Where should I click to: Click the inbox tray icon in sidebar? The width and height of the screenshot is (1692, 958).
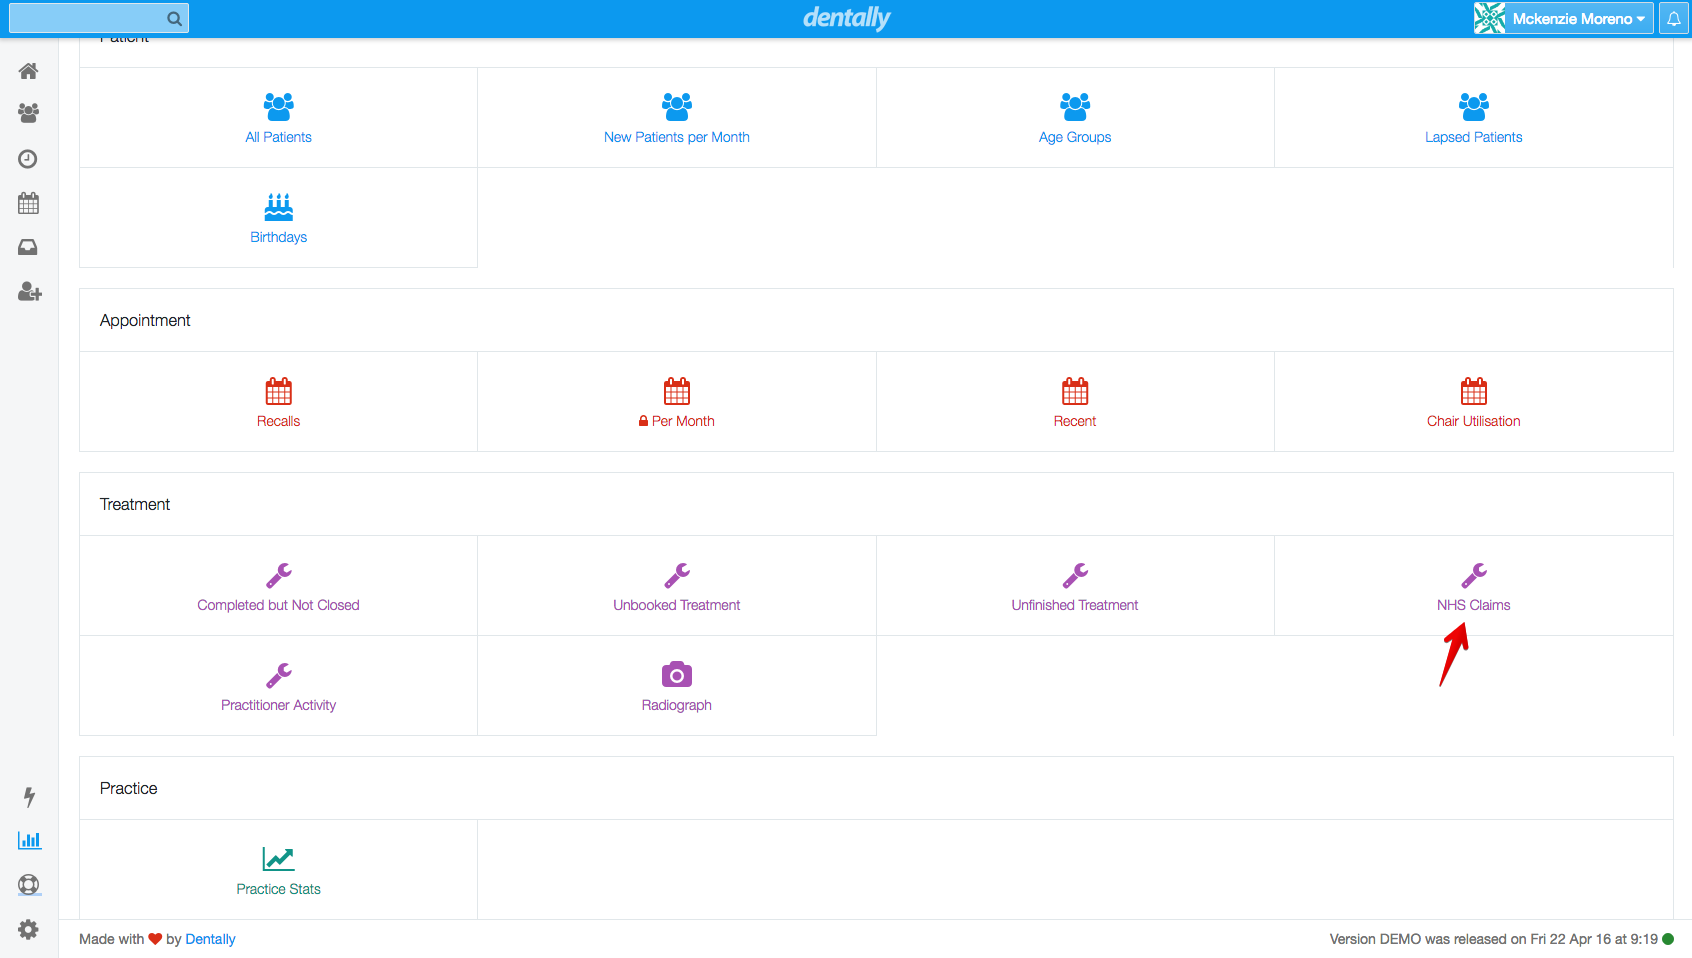(29, 247)
